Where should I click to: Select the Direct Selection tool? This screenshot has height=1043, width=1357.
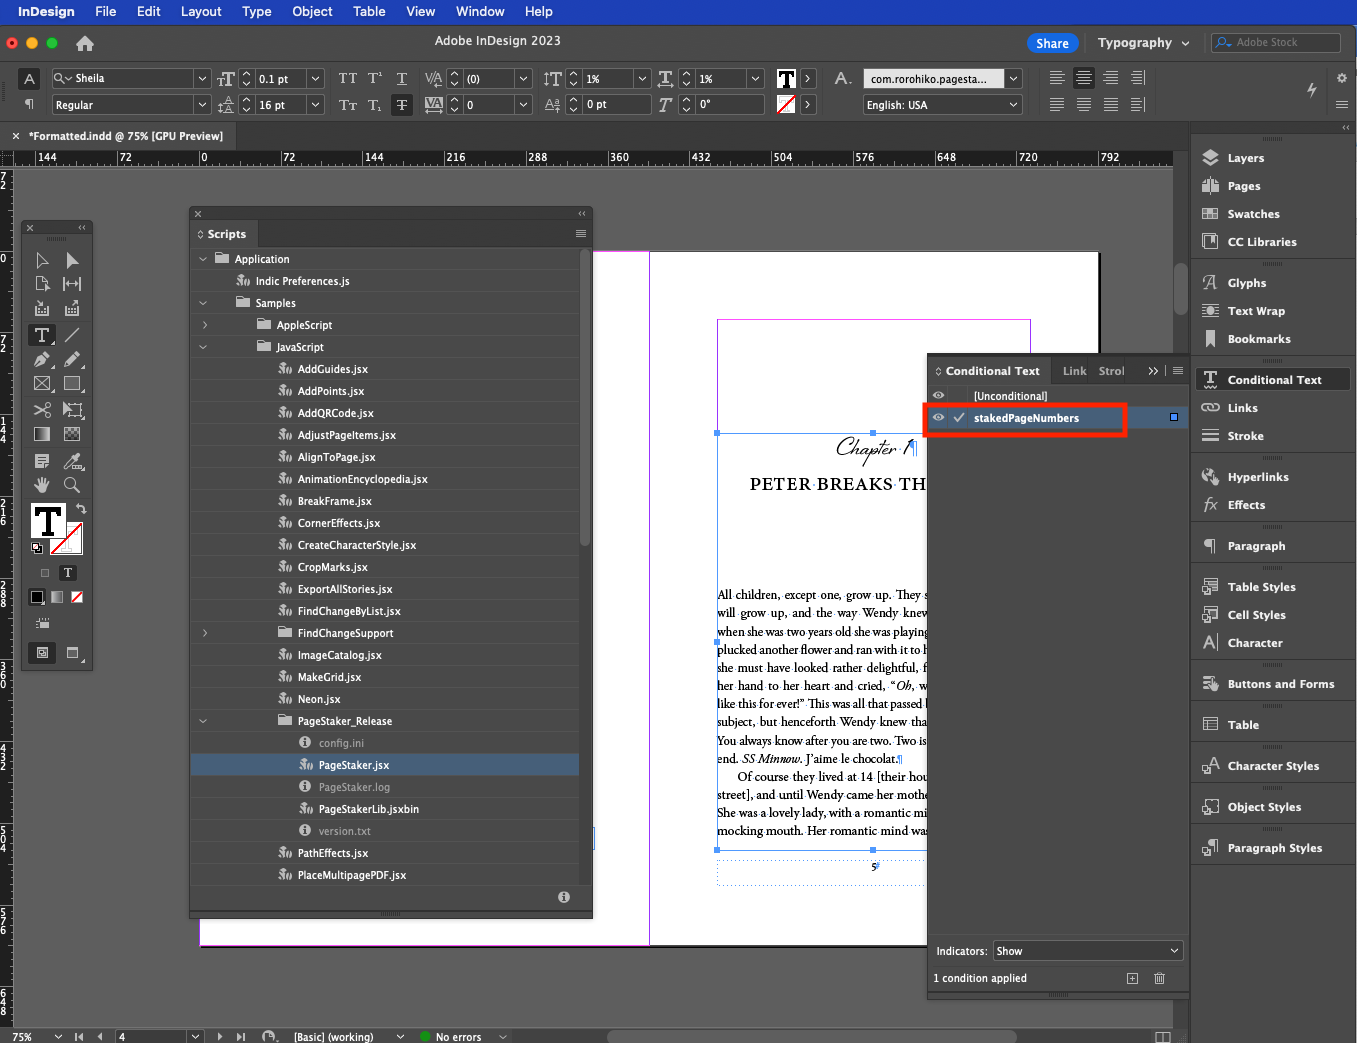click(72, 260)
